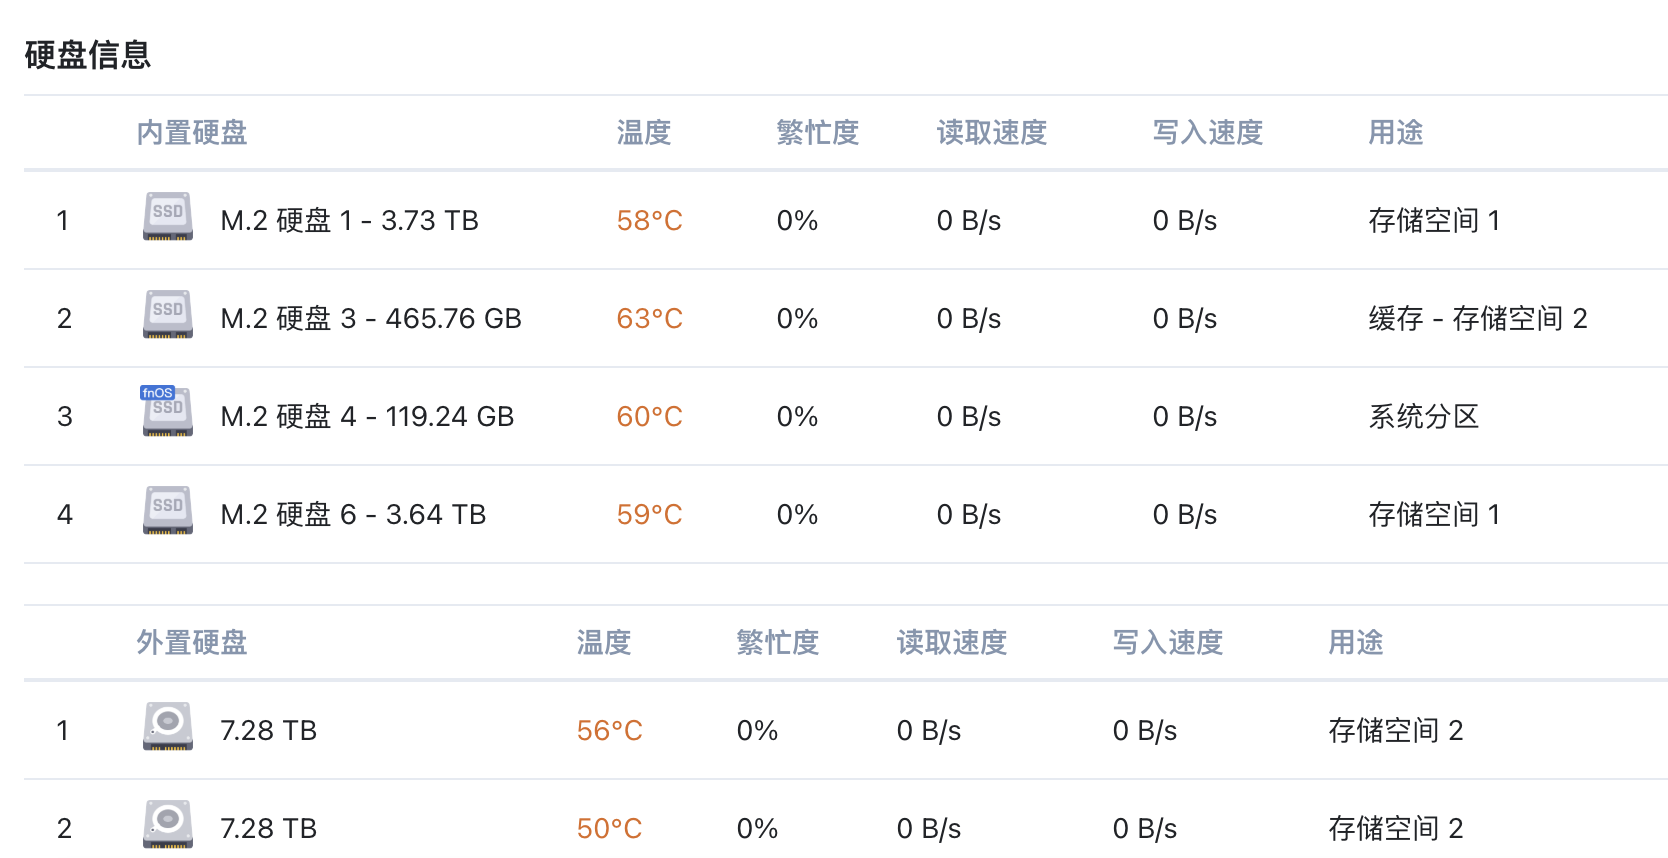Click the internal drives 温度 header

[644, 132]
